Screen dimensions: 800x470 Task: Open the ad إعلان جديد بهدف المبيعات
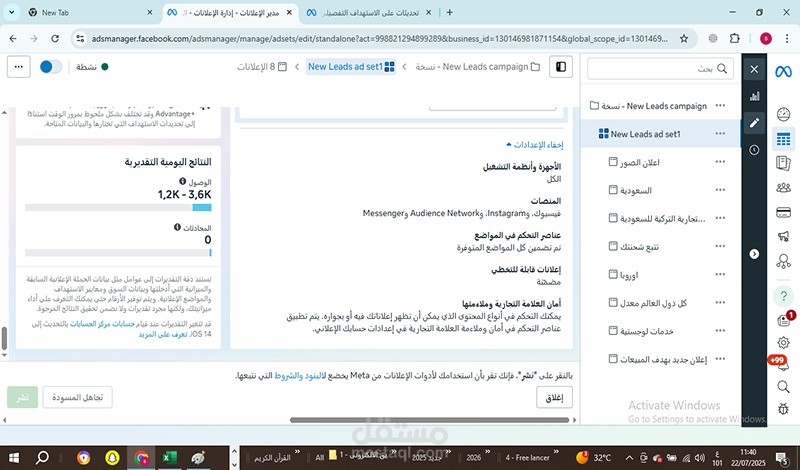(x=658, y=359)
